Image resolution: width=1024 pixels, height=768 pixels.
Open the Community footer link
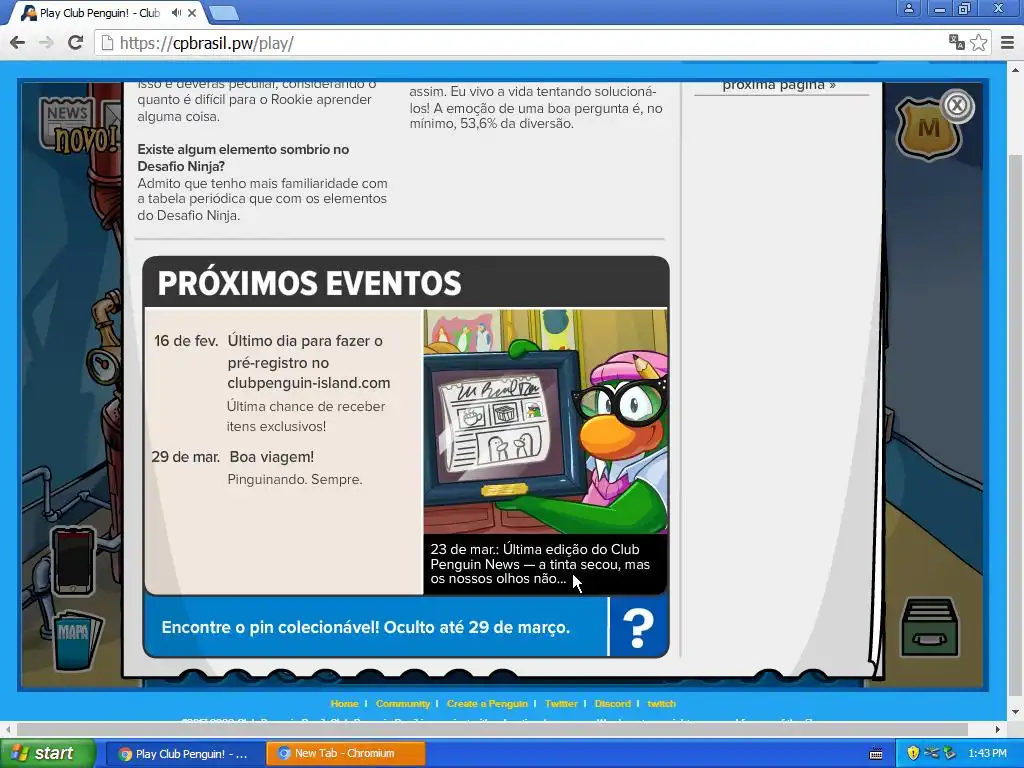[403, 703]
